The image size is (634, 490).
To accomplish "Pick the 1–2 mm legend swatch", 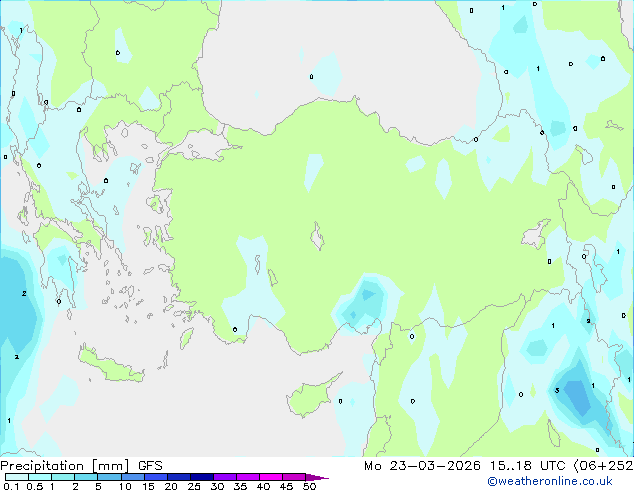I will coord(63,477).
